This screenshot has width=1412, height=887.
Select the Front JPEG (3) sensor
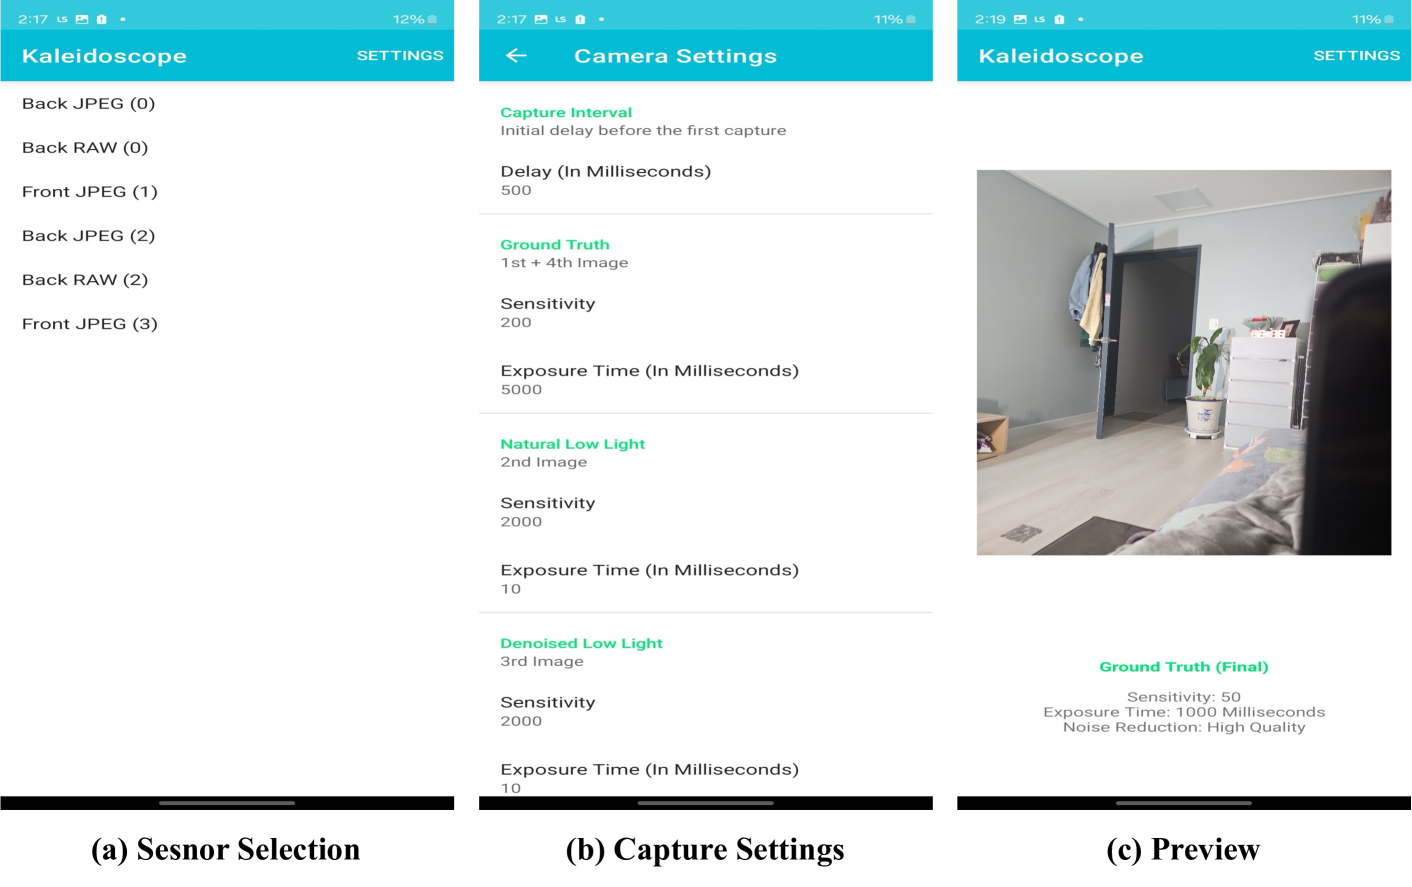(90, 324)
